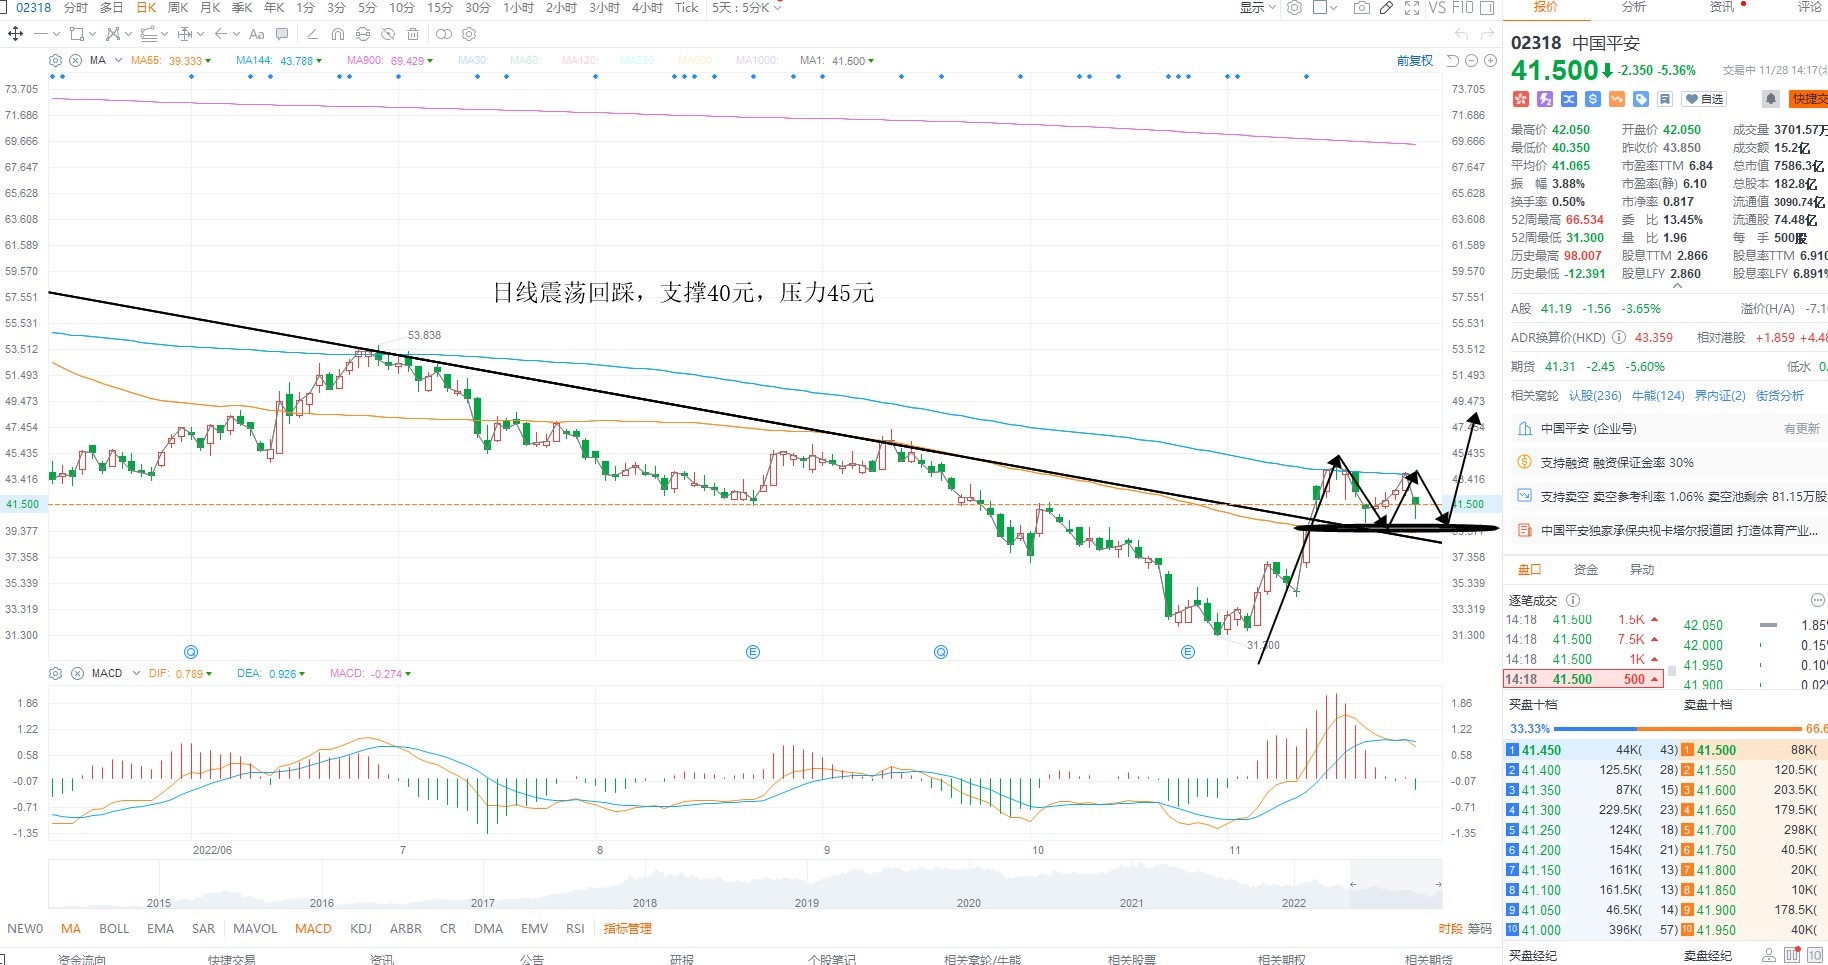Expand the MA indicator type dropdown
This screenshot has width=1828, height=965.
118,61
